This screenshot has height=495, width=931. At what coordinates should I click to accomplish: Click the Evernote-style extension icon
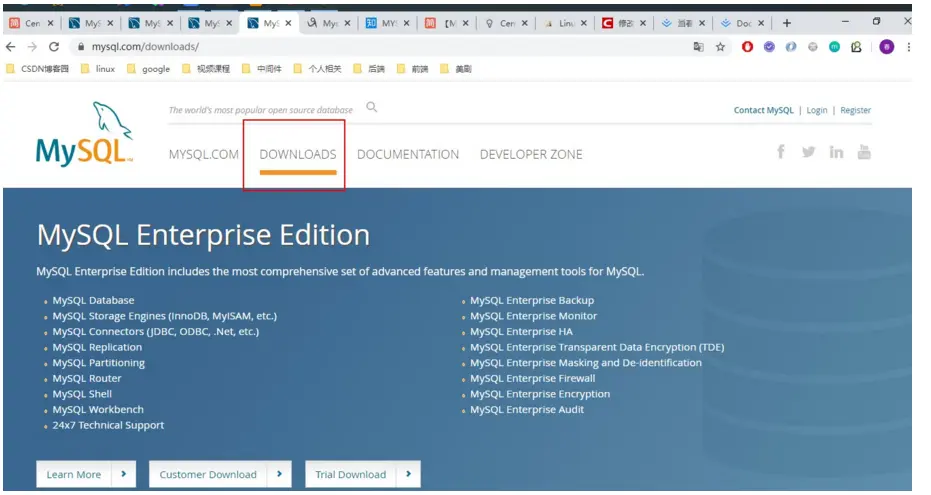coord(856,47)
